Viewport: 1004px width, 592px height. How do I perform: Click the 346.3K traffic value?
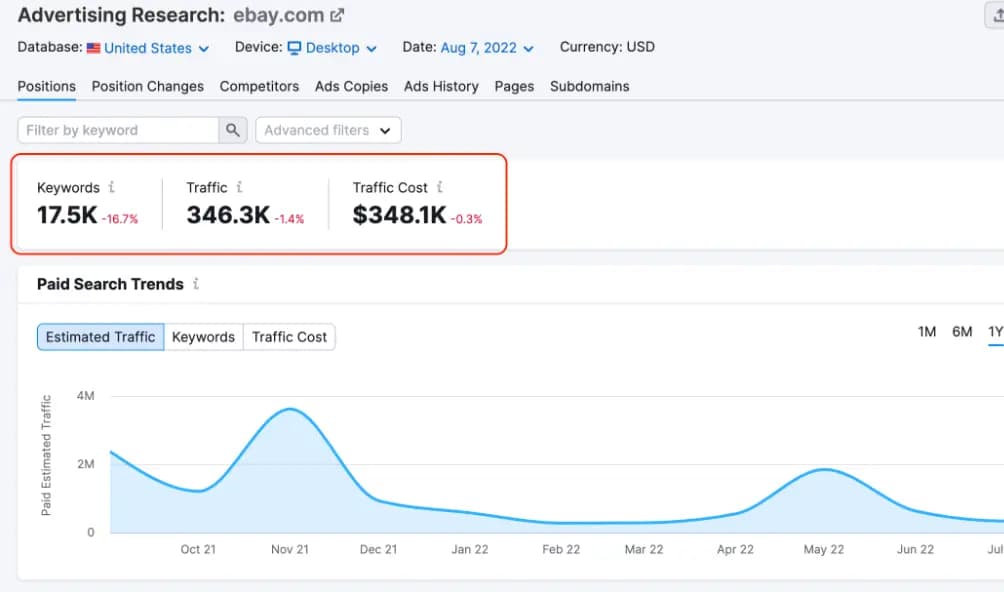[x=228, y=215]
